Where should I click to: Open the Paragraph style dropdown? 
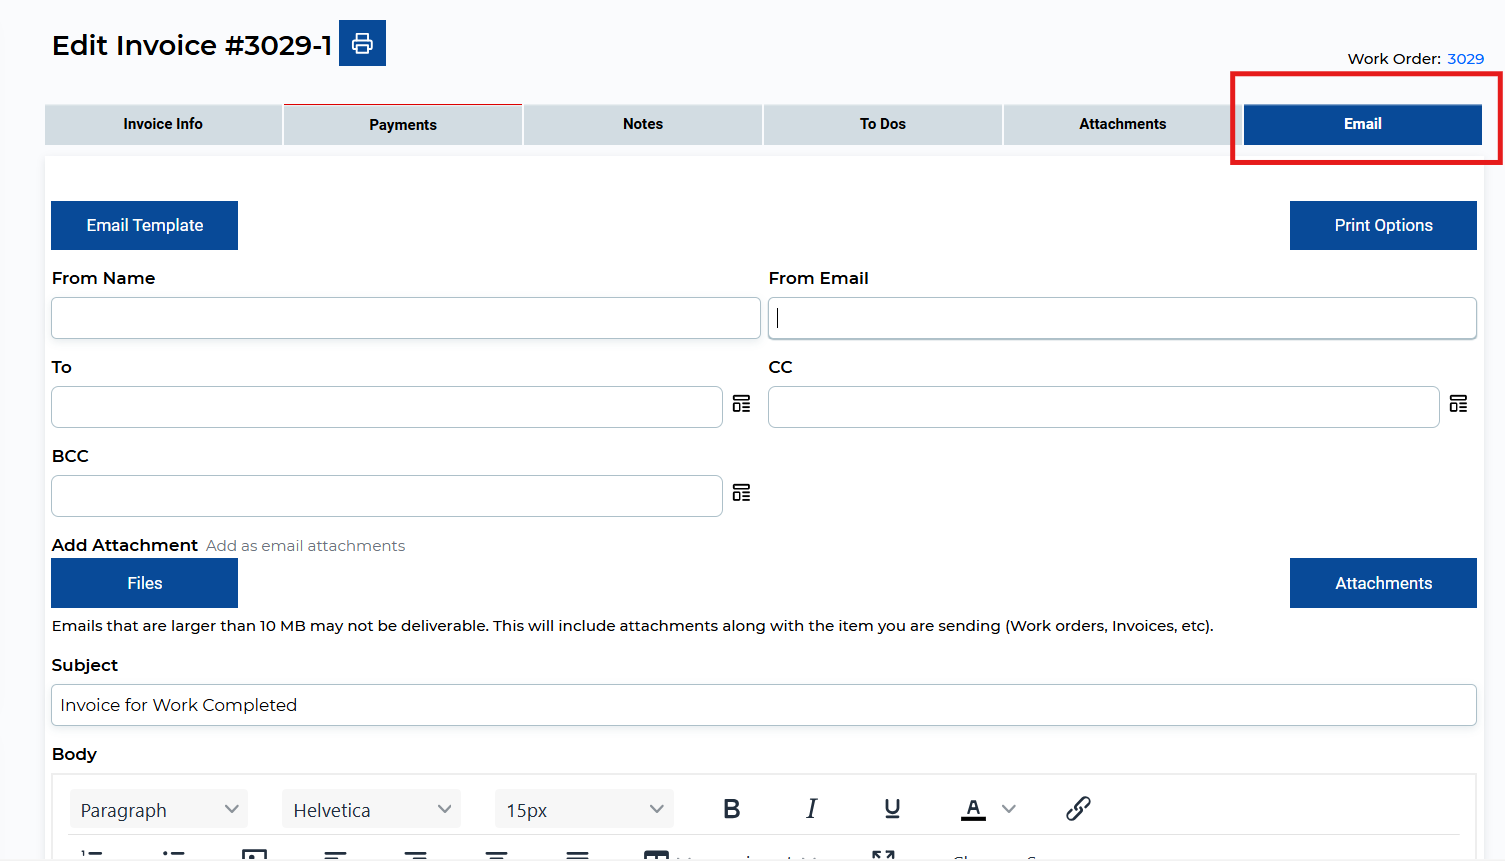(159, 810)
